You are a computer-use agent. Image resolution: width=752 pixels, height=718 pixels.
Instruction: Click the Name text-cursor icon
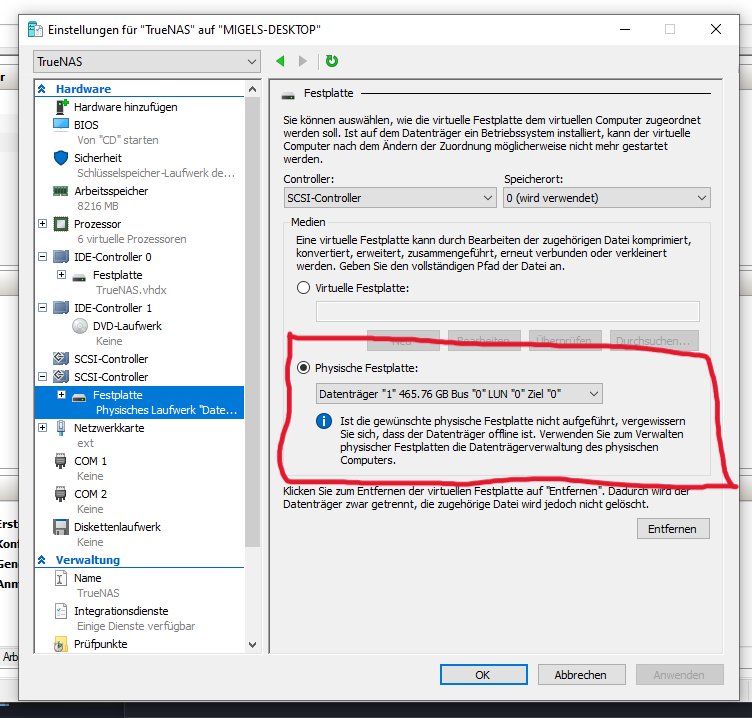tap(60, 578)
